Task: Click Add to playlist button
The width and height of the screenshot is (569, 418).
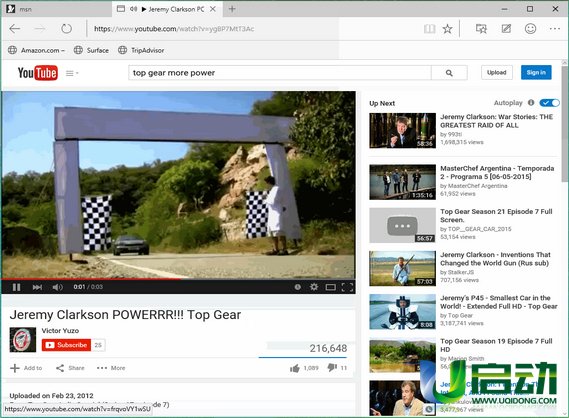Action: click(26, 368)
